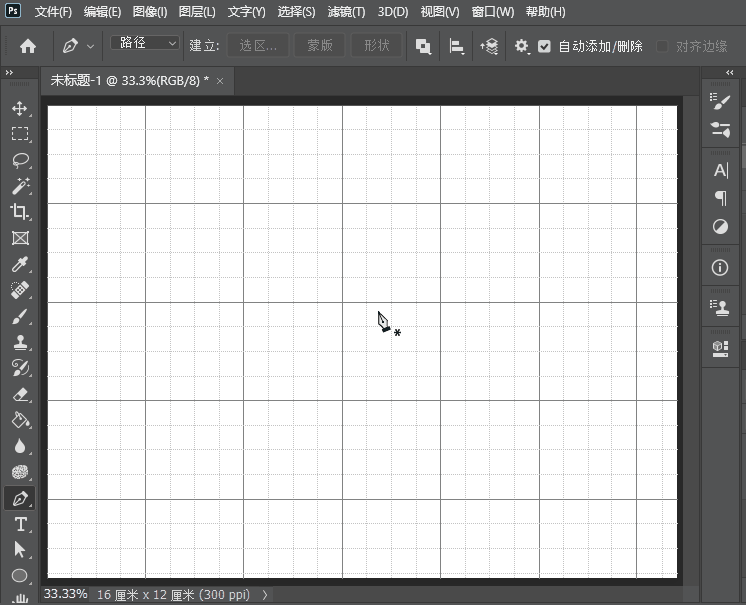Open path alignment options

tap(456, 46)
